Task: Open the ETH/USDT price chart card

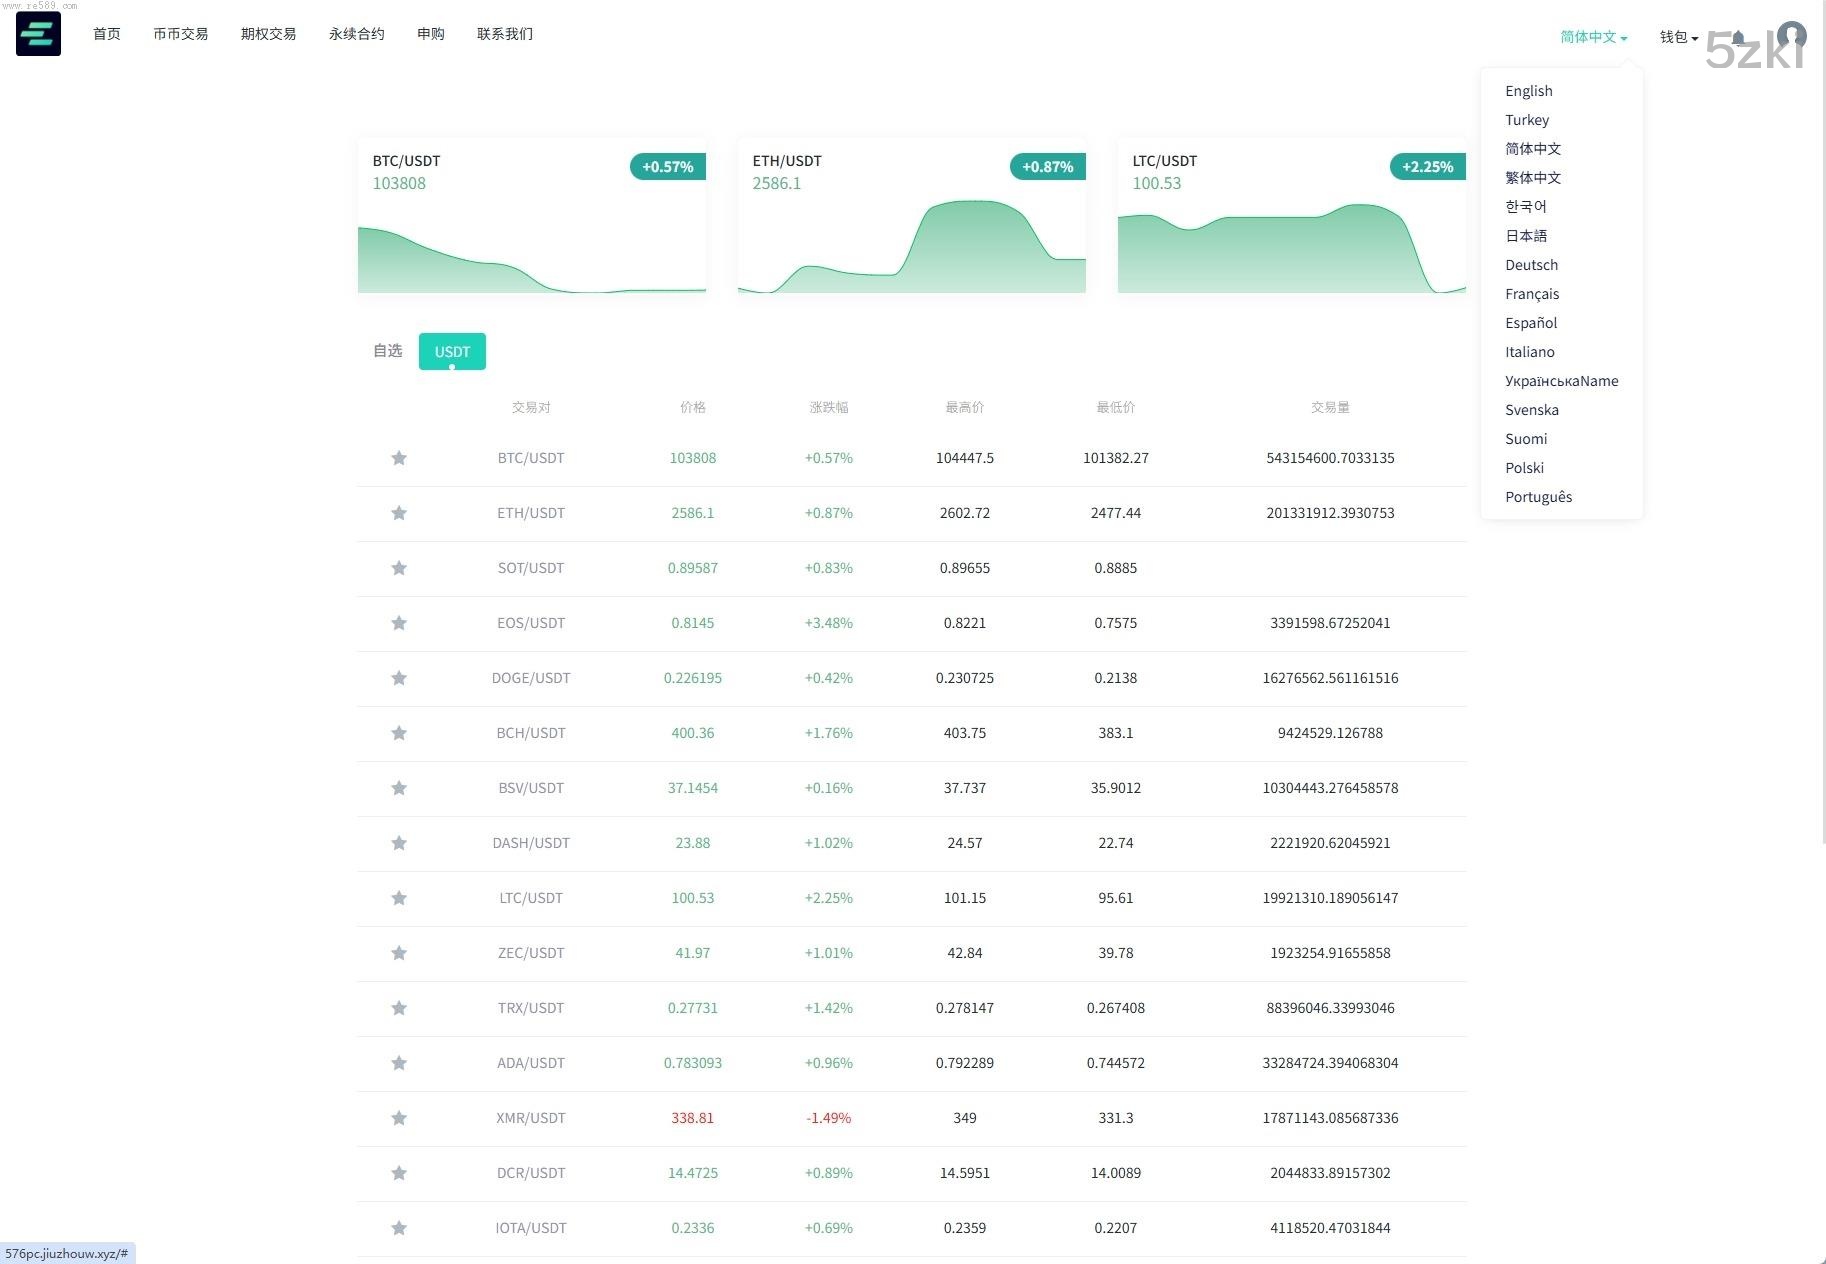Action: pyautogui.click(x=911, y=216)
